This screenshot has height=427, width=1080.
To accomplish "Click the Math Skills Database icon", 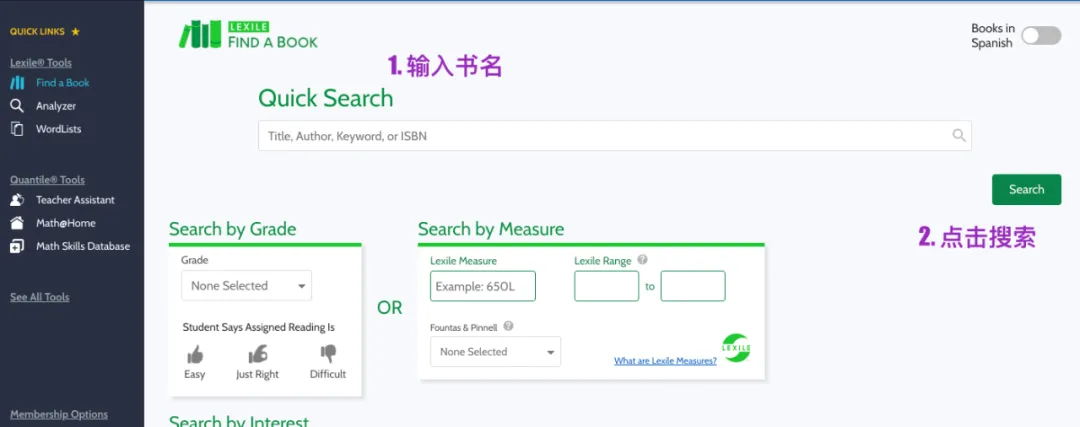I will [17, 246].
